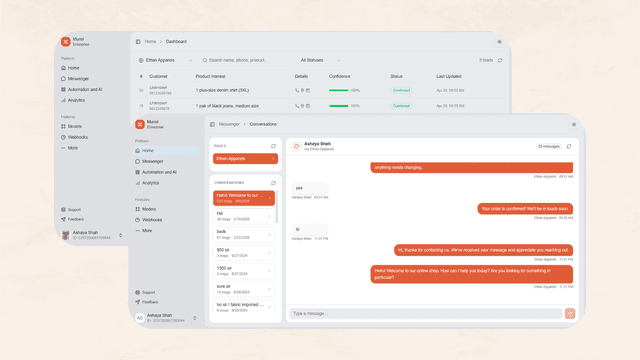The width and height of the screenshot is (640, 360).
Task: Open account switcher arrows in Messenger window sidebar
Action: (195, 318)
